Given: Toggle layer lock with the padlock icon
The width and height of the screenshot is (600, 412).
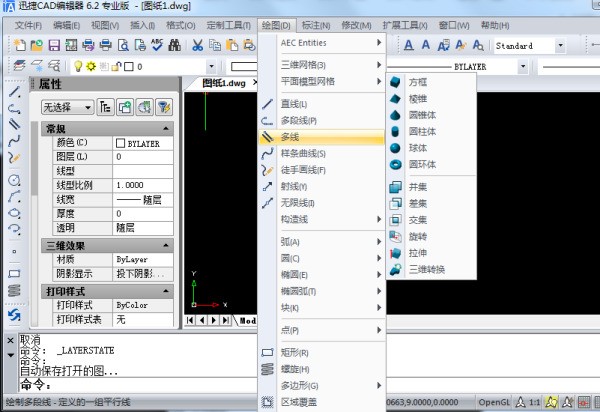Looking at the screenshot, I should click(x=116, y=66).
